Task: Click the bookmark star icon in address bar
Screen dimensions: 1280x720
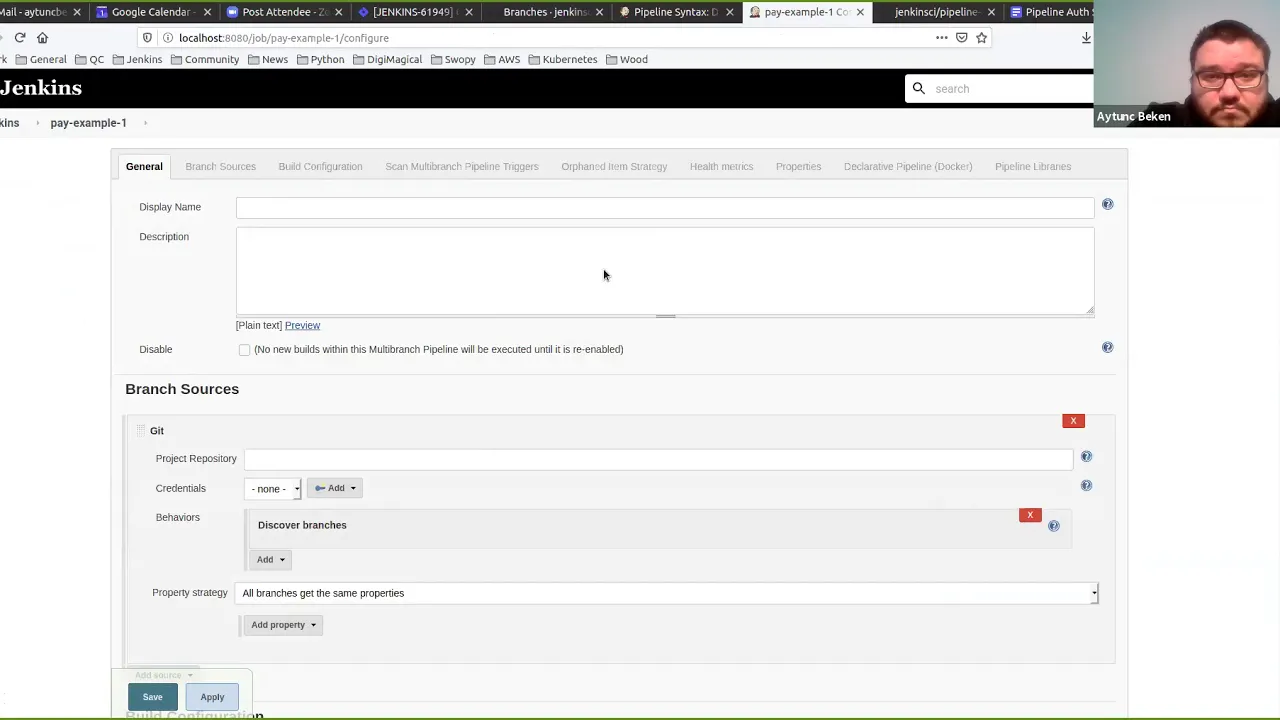Action: click(981, 38)
